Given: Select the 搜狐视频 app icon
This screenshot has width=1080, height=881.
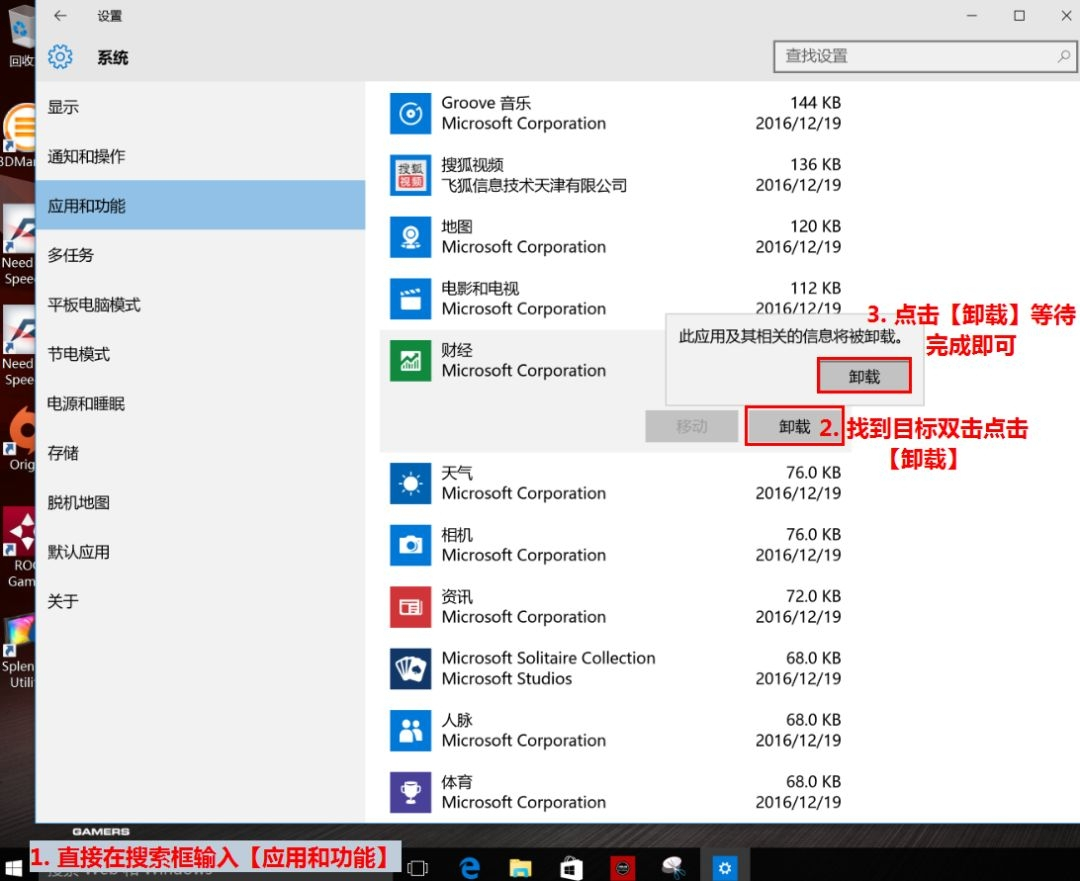Looking at the screenshot, I should pyautogui.click(x=410, y=175).
